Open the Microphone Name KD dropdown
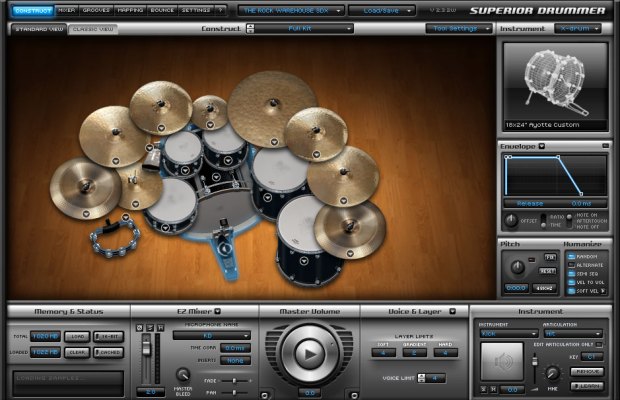Image resolution: width=620 pixels, height=400 pixels. point(212,336)
